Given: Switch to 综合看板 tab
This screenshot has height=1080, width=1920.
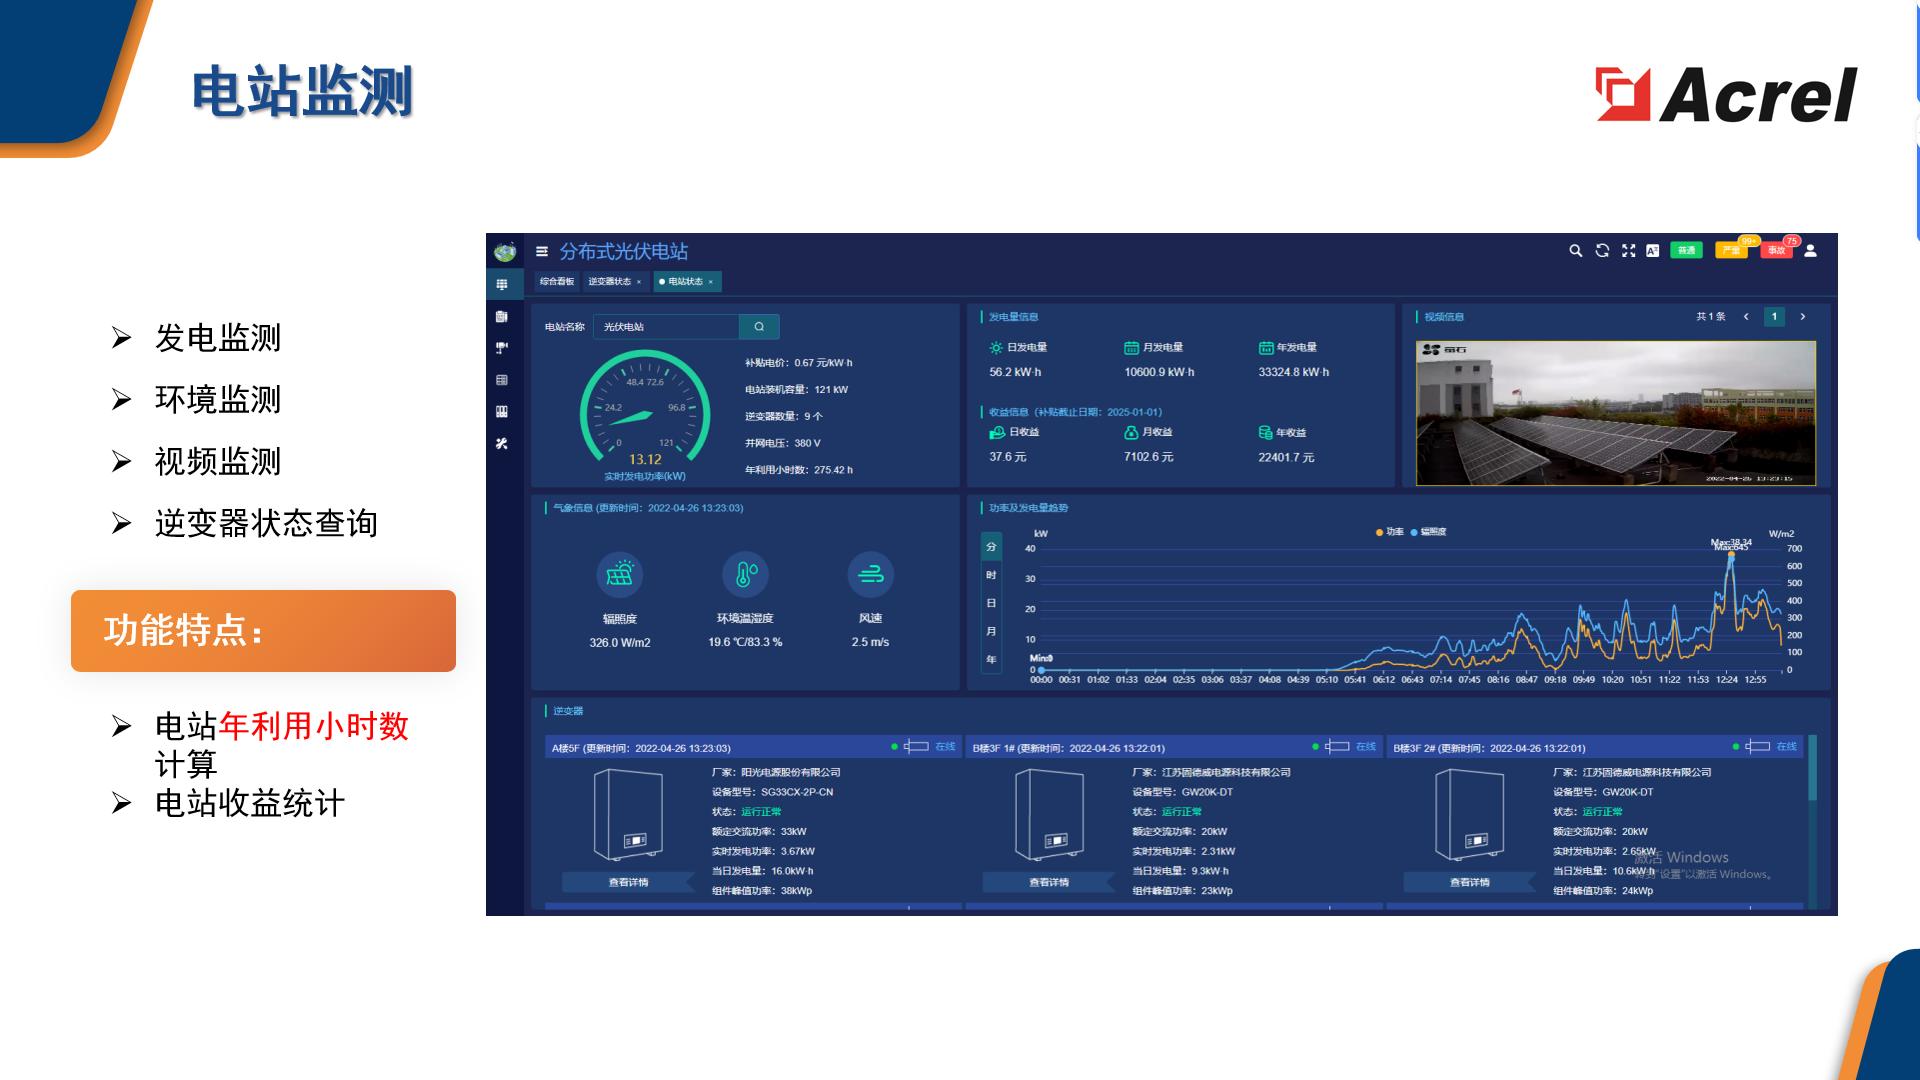Looking at the screenshot, I should click(x=557, y=282).
